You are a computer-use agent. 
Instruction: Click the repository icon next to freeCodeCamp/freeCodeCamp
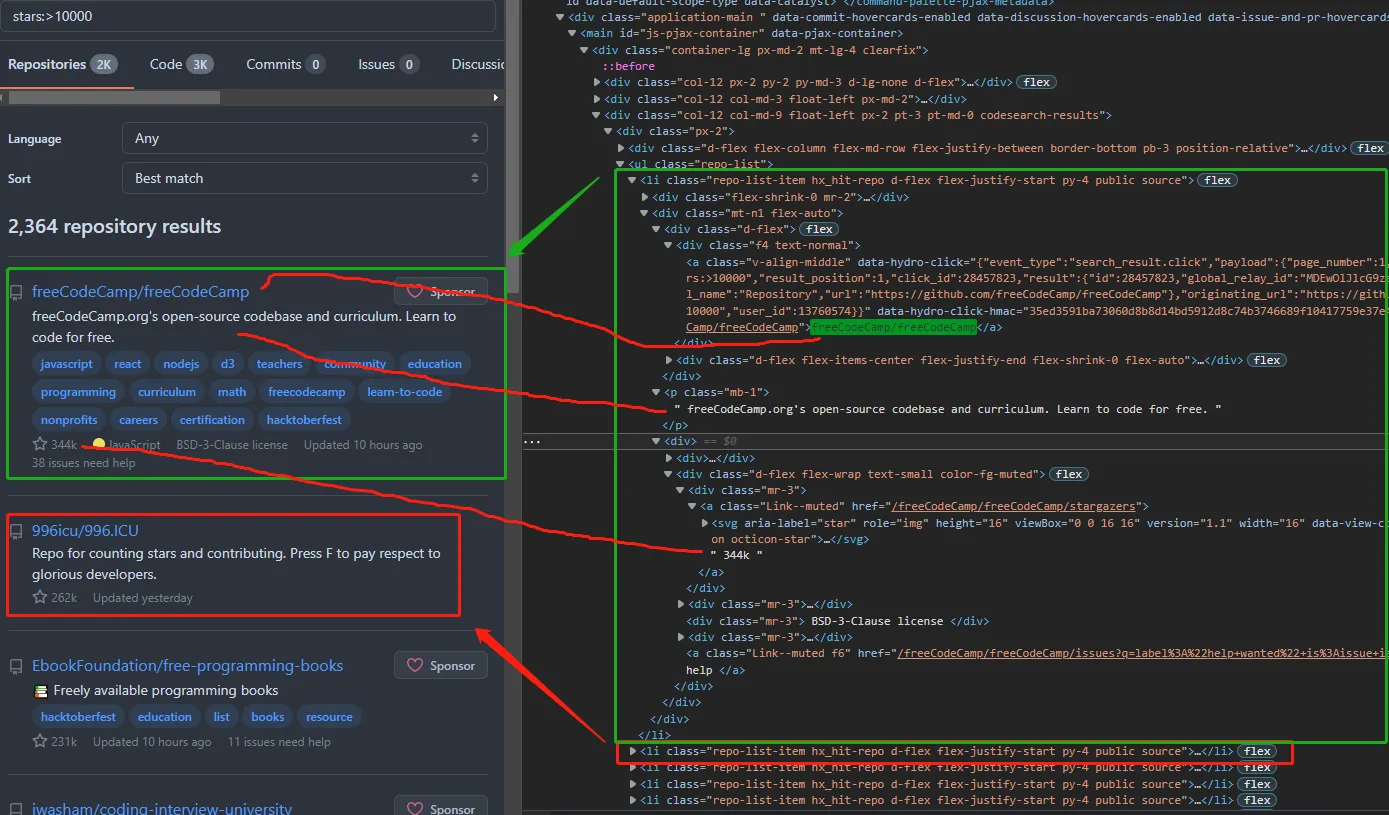tap(16, 292)
